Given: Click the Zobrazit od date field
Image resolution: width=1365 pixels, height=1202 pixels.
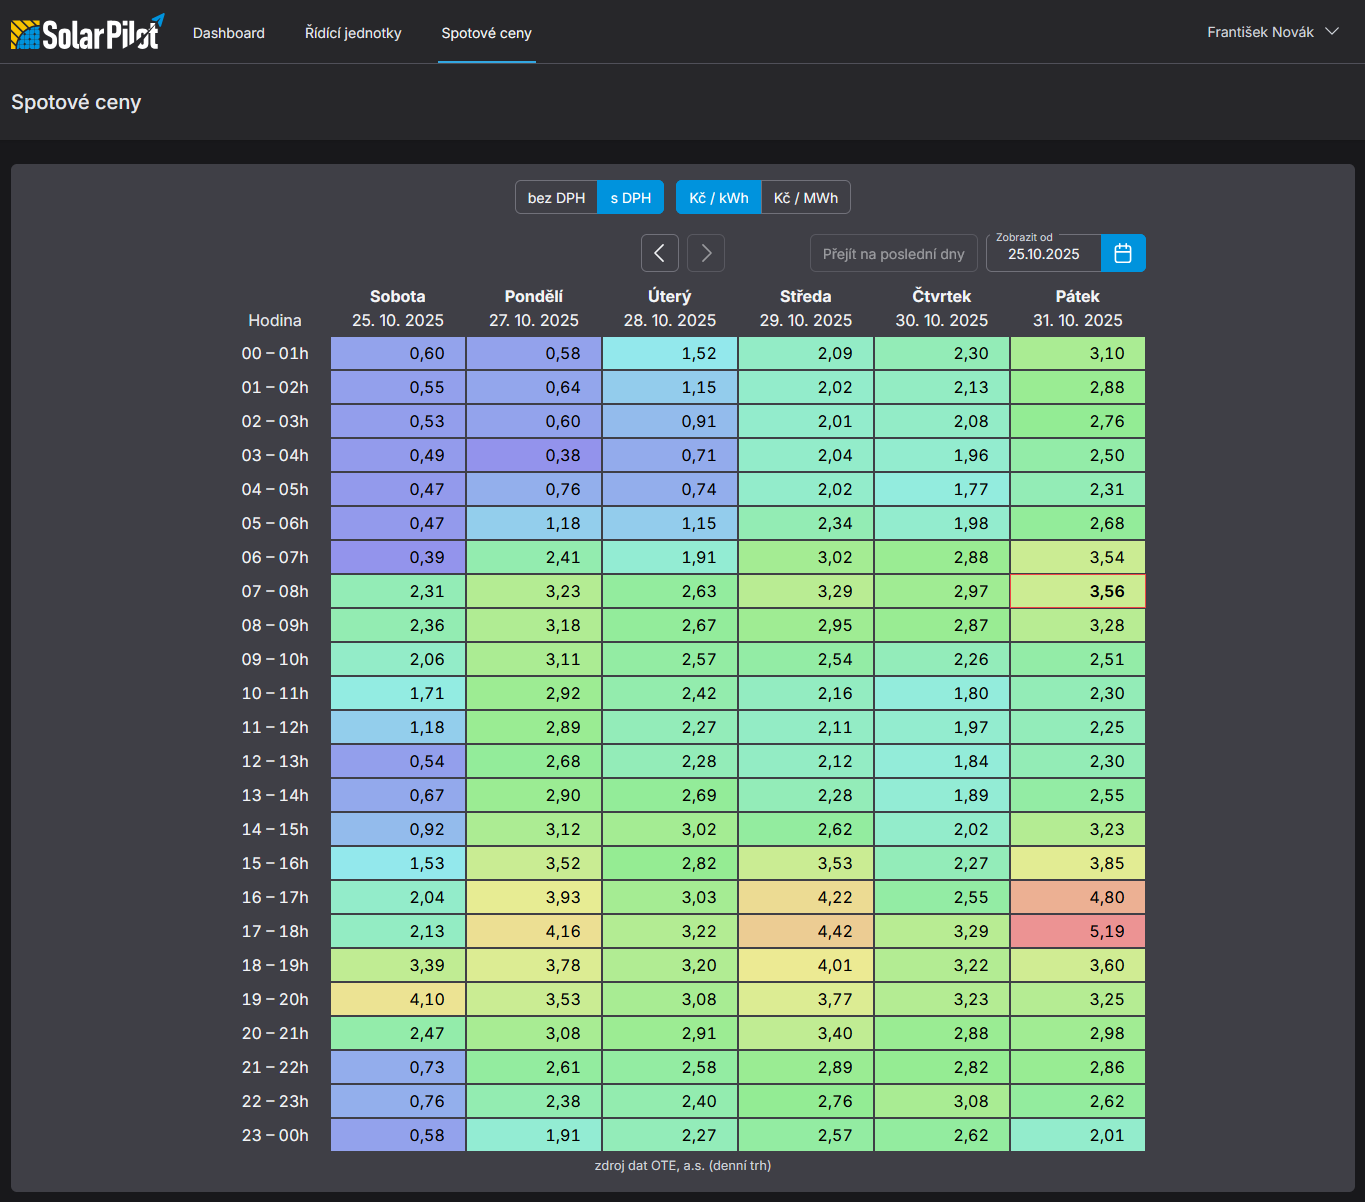Looking at the screenshot, I should tap(1043, 254).
